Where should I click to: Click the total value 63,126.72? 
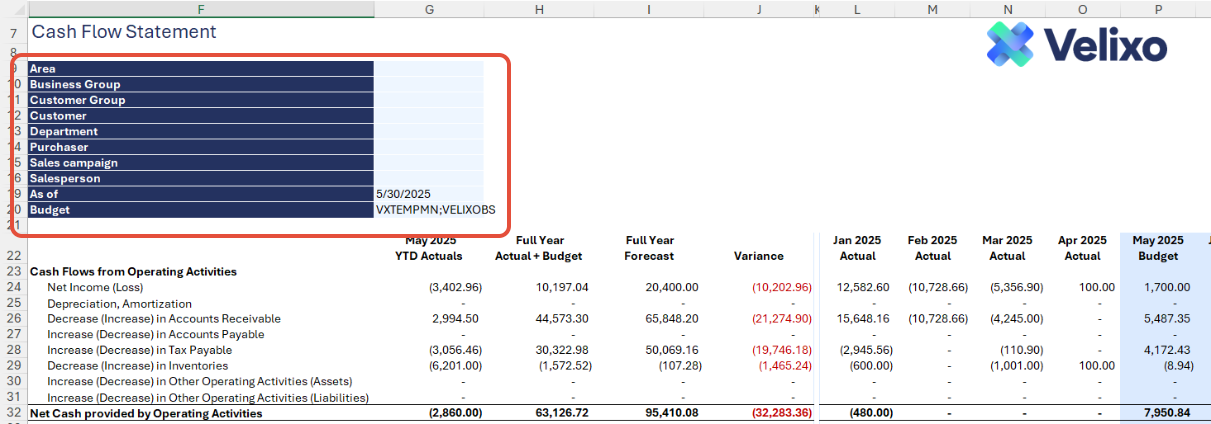tap(564, 413)
